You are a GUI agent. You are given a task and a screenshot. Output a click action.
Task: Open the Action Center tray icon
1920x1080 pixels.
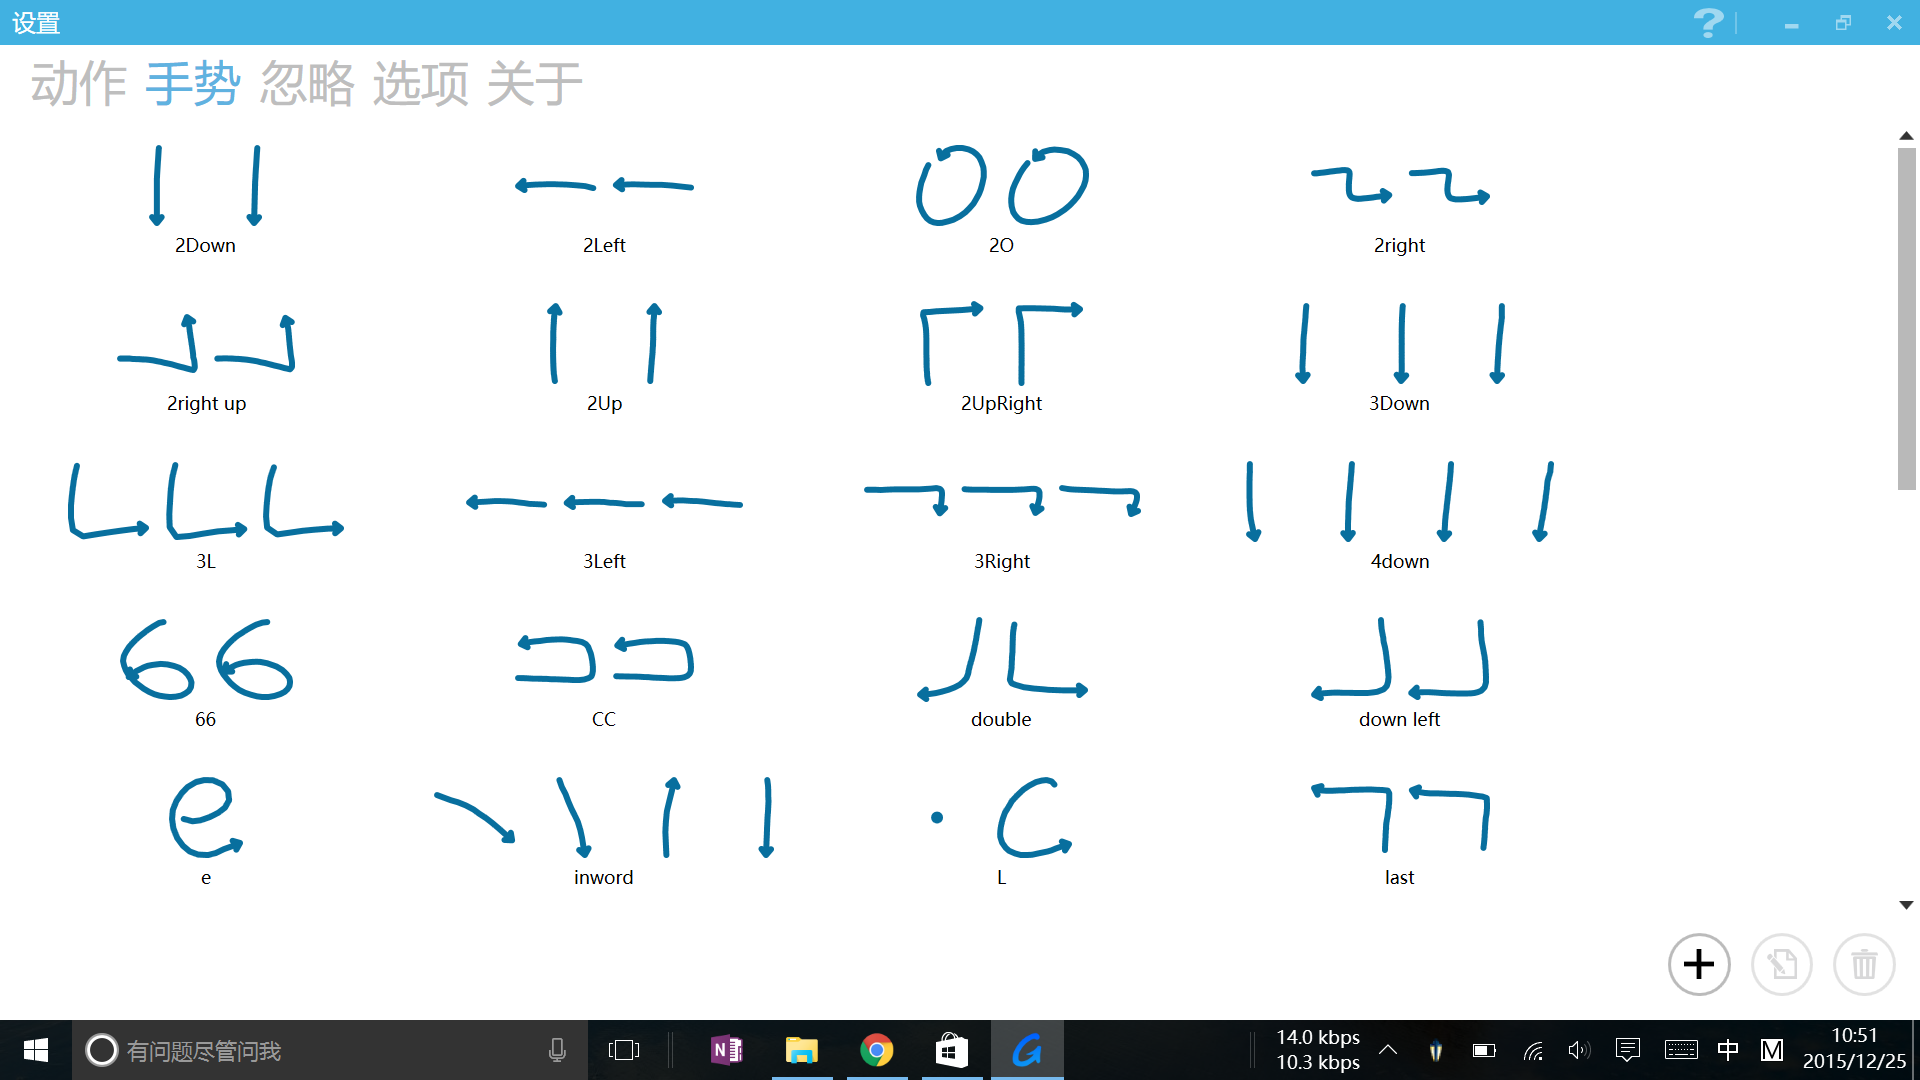1629,1050
